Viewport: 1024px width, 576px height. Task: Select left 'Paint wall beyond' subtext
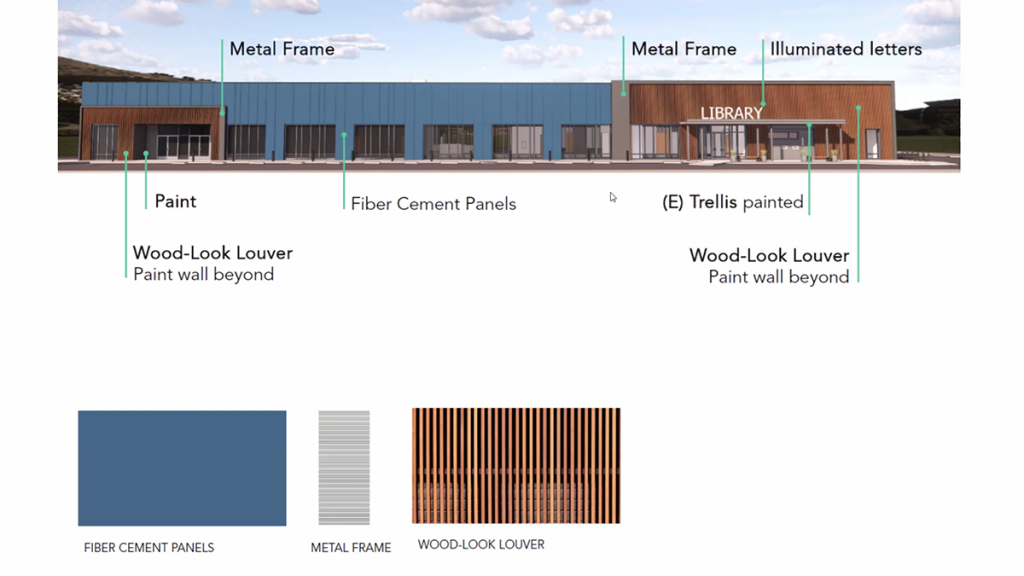[x=204, y=275]
